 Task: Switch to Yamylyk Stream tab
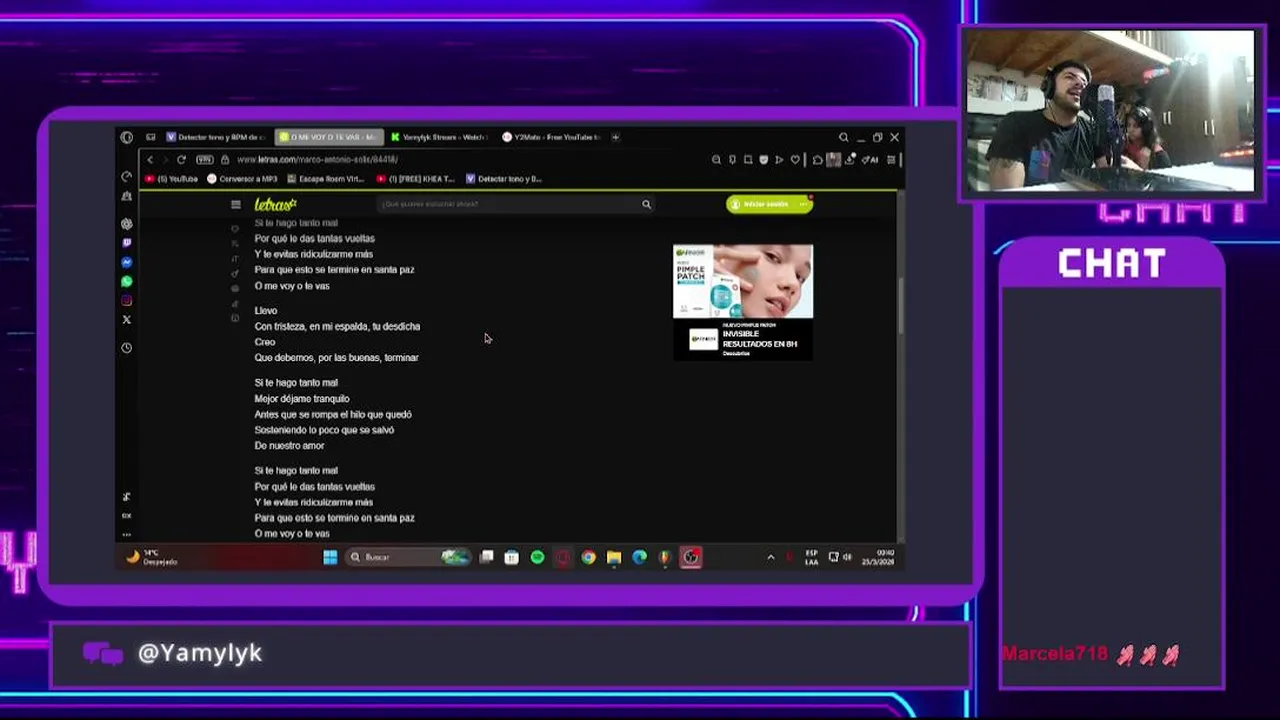[439, 137]
